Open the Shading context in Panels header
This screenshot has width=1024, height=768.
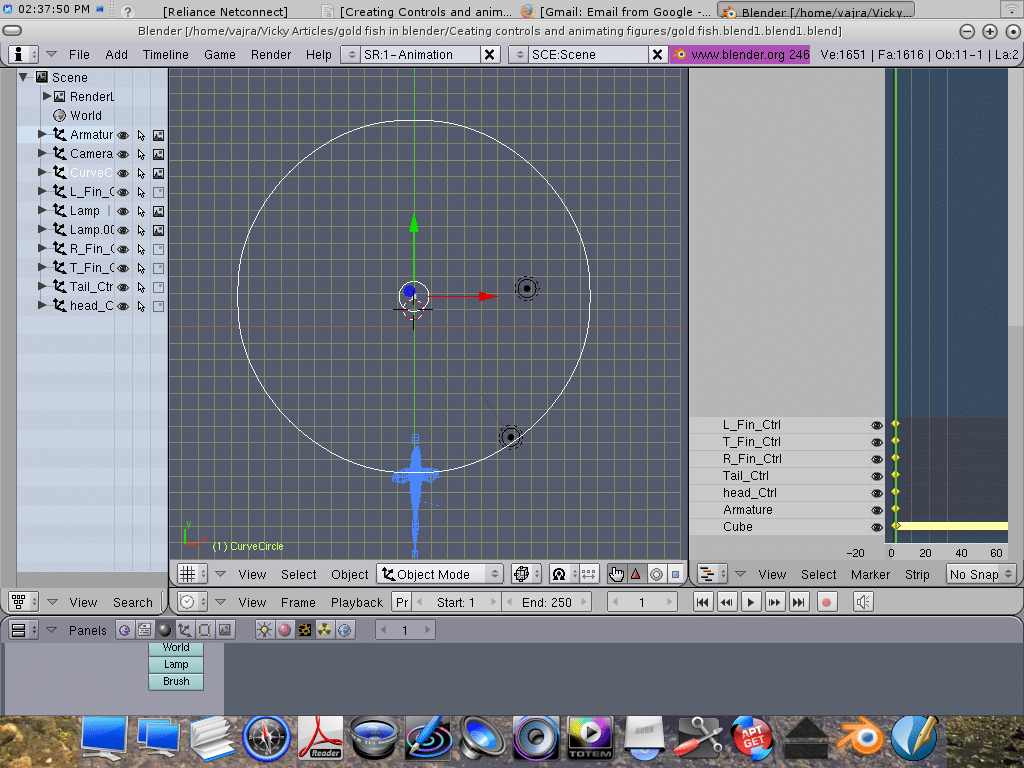[165, 630]
